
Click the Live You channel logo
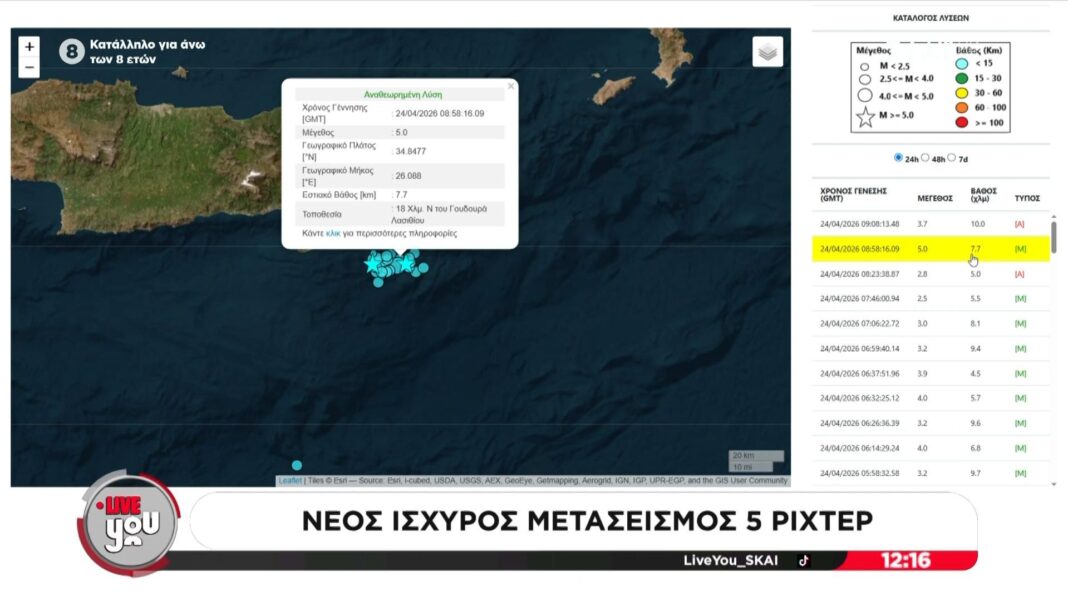coord(128,523)
